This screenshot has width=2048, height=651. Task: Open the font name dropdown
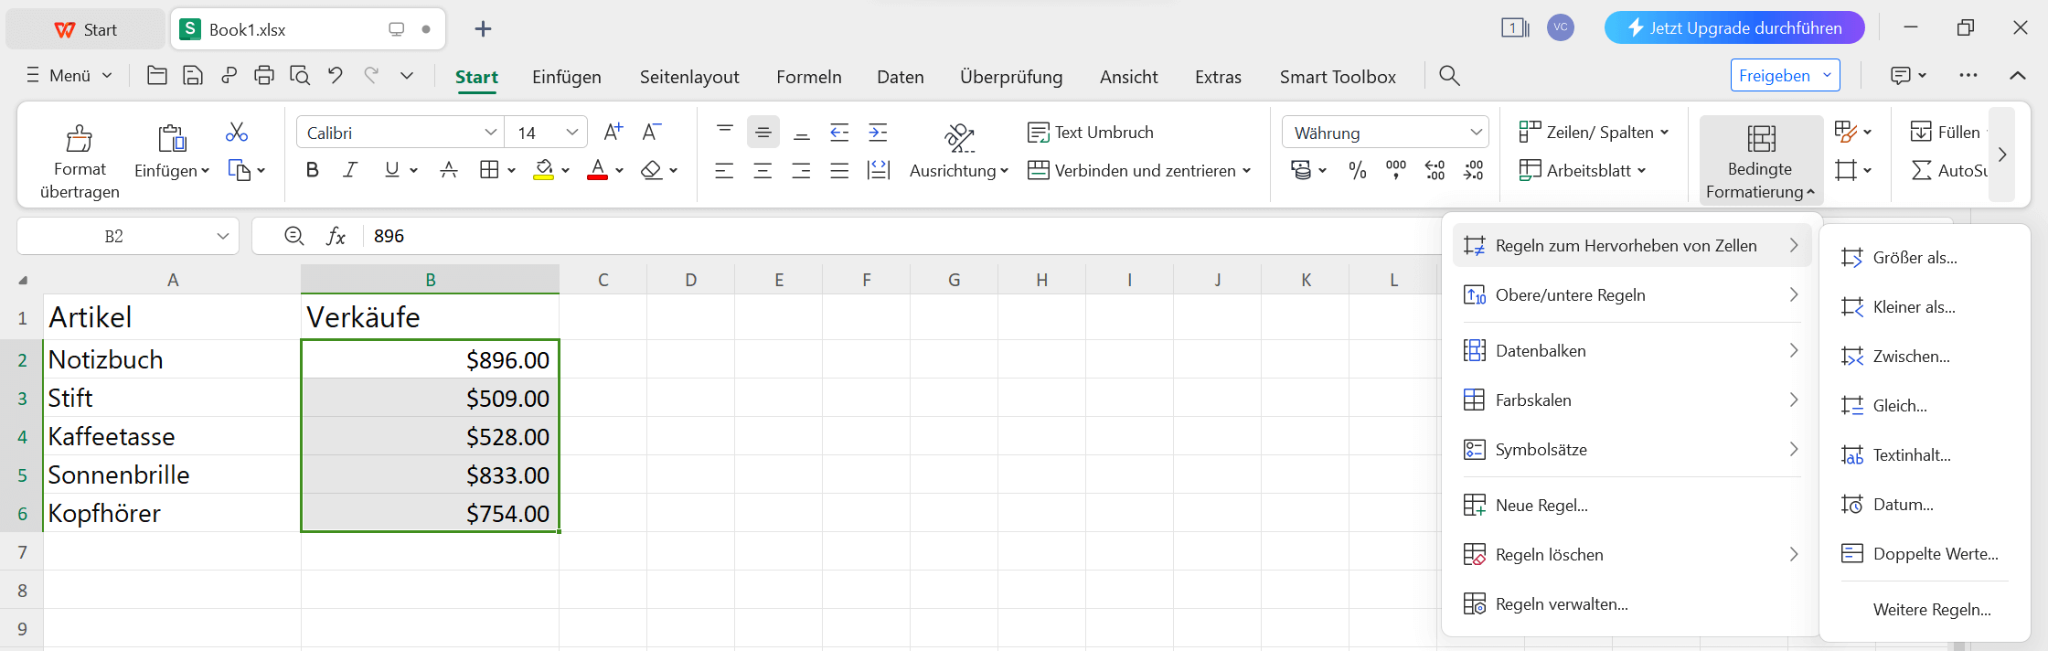tap(490, 132)
